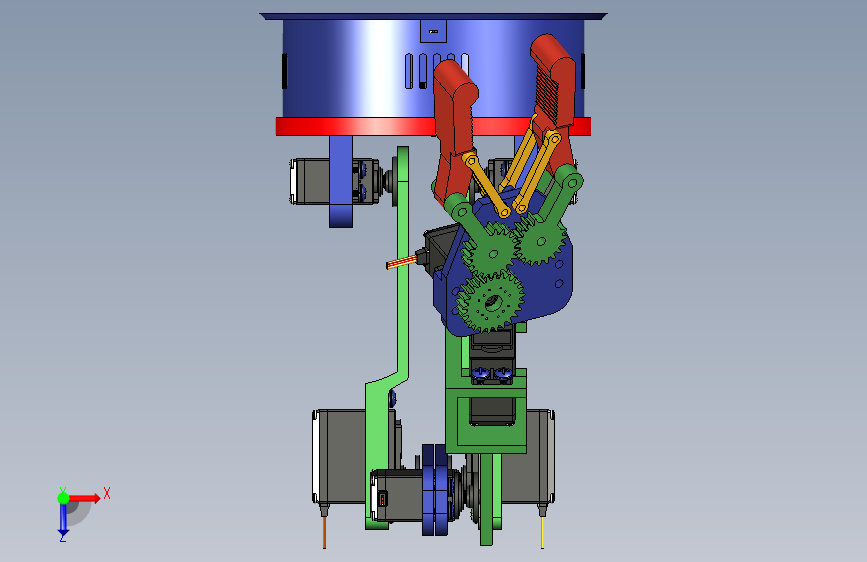Select the lowest green drive gear
The width and height of the screenshot is (867, 562).
[490, 301]
